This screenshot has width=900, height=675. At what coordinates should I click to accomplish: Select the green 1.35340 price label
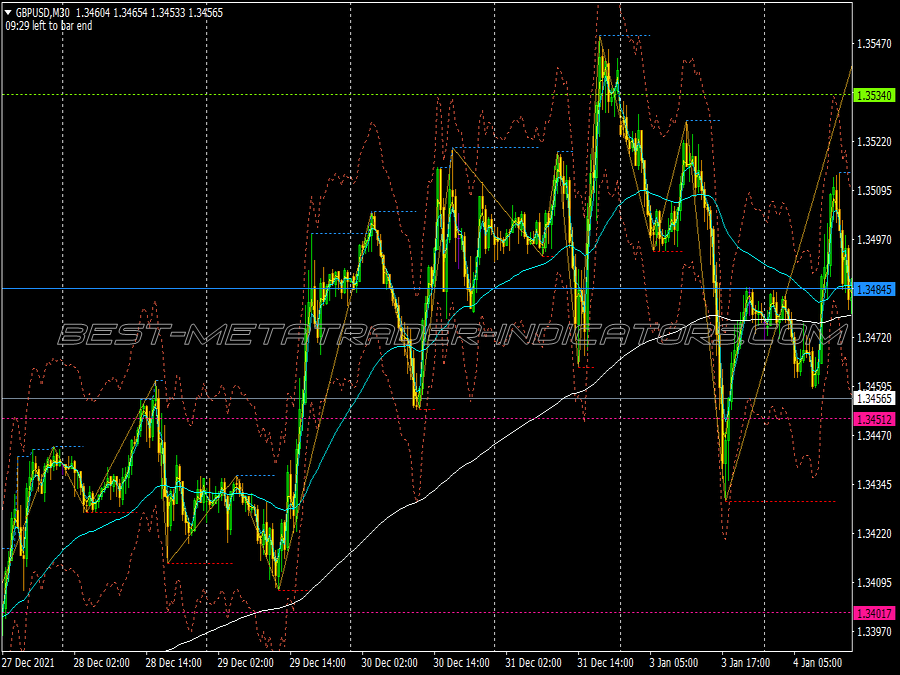[874, 95]
